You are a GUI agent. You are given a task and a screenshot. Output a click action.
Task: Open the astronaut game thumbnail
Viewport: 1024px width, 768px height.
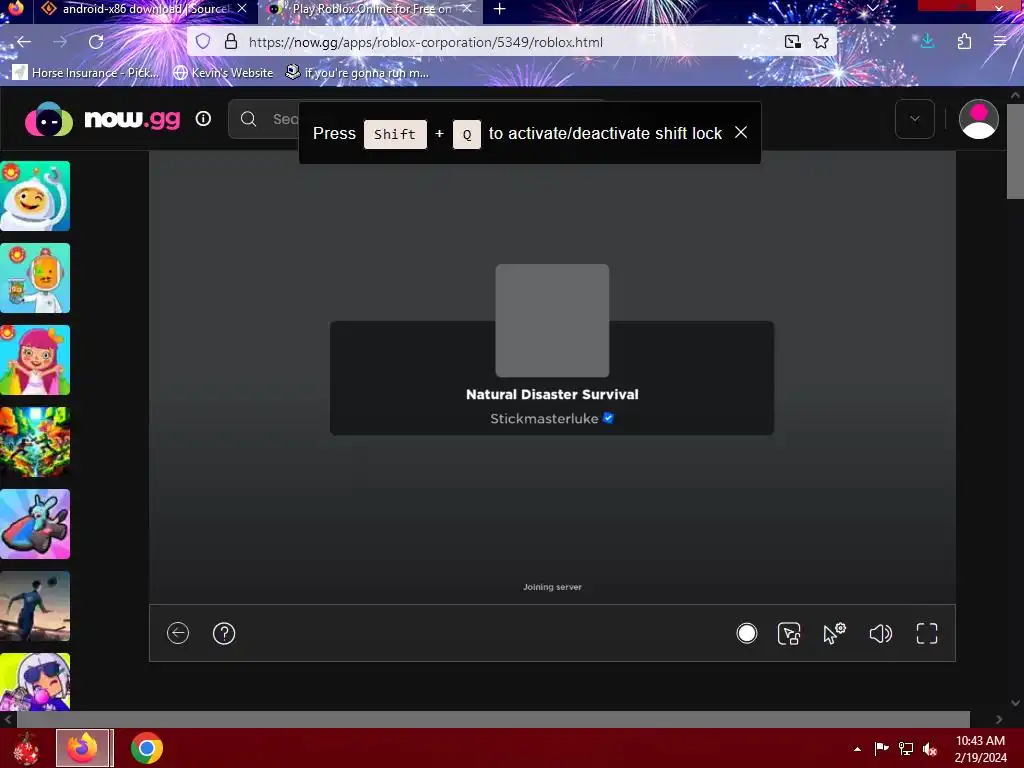pyautogui.click(x=35, y=196)
